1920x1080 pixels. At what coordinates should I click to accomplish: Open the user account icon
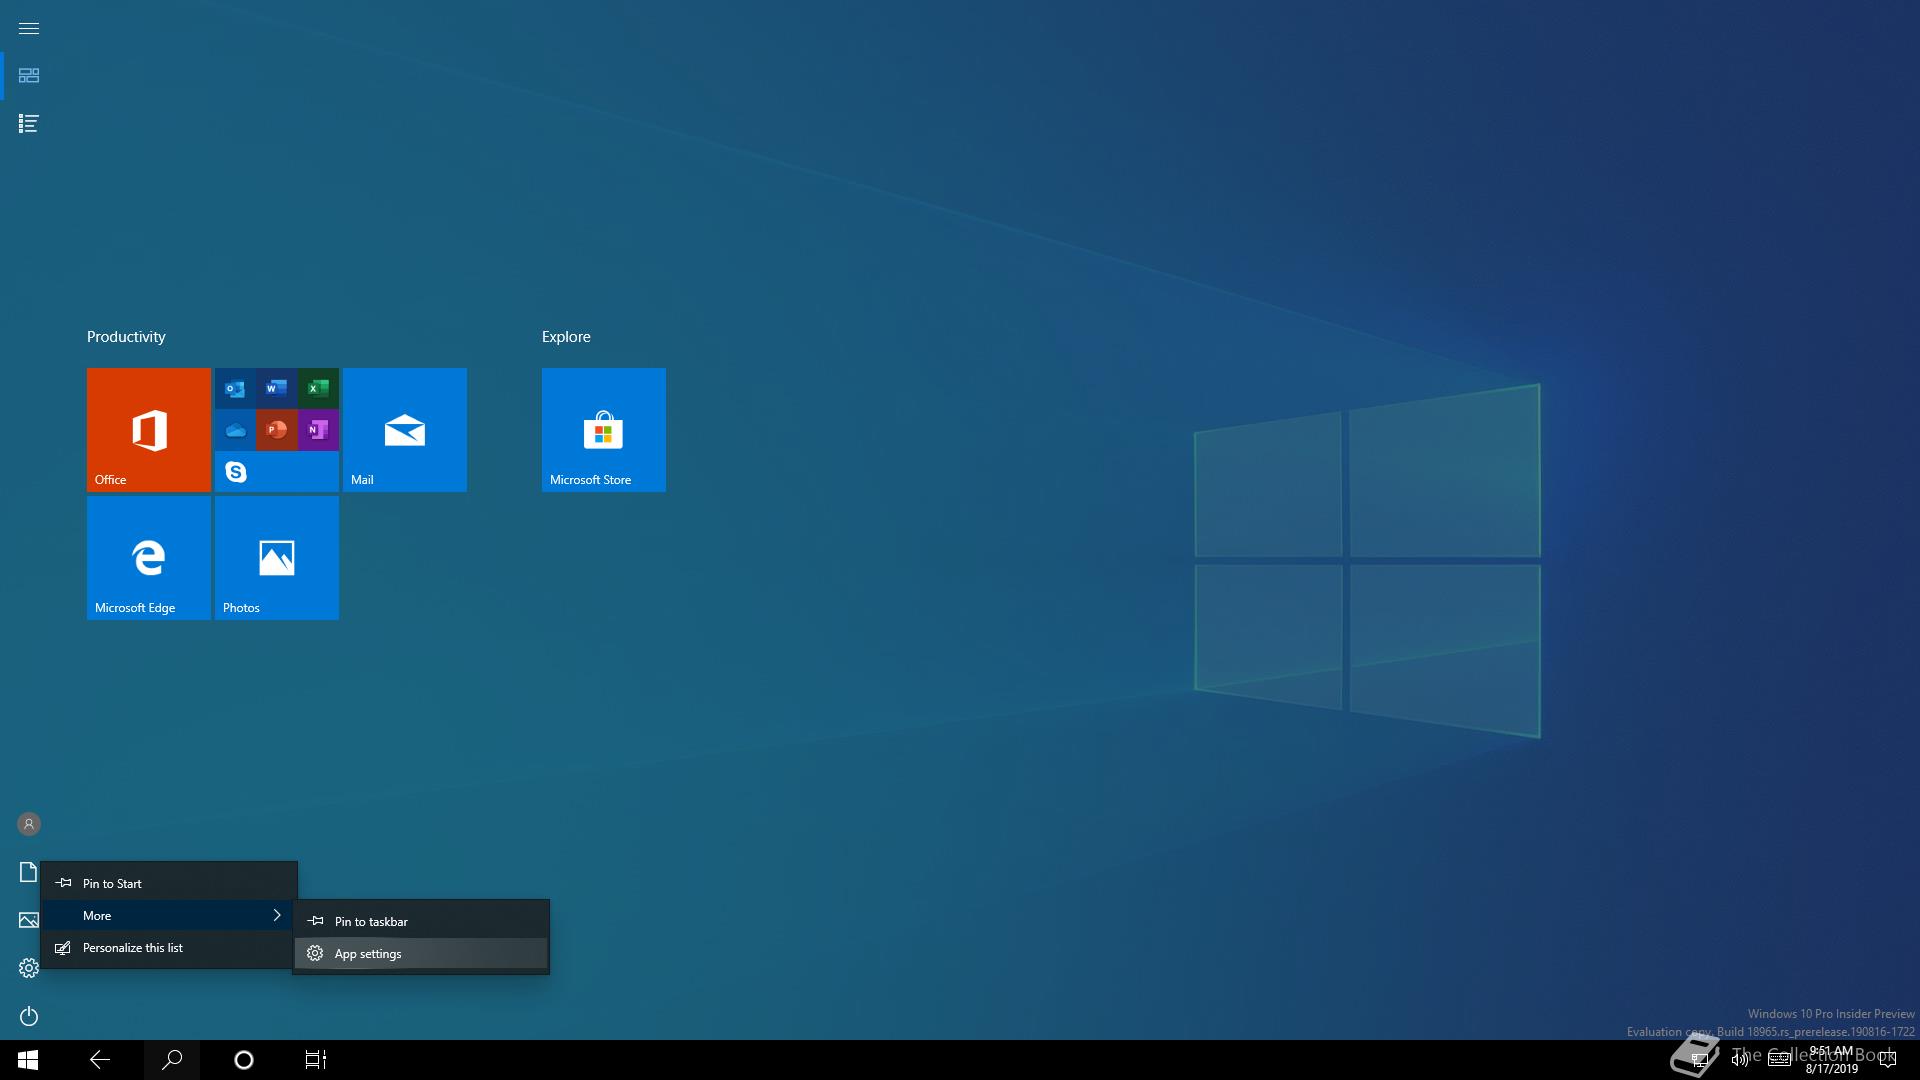pyautogui.click(x=29, y=824)
